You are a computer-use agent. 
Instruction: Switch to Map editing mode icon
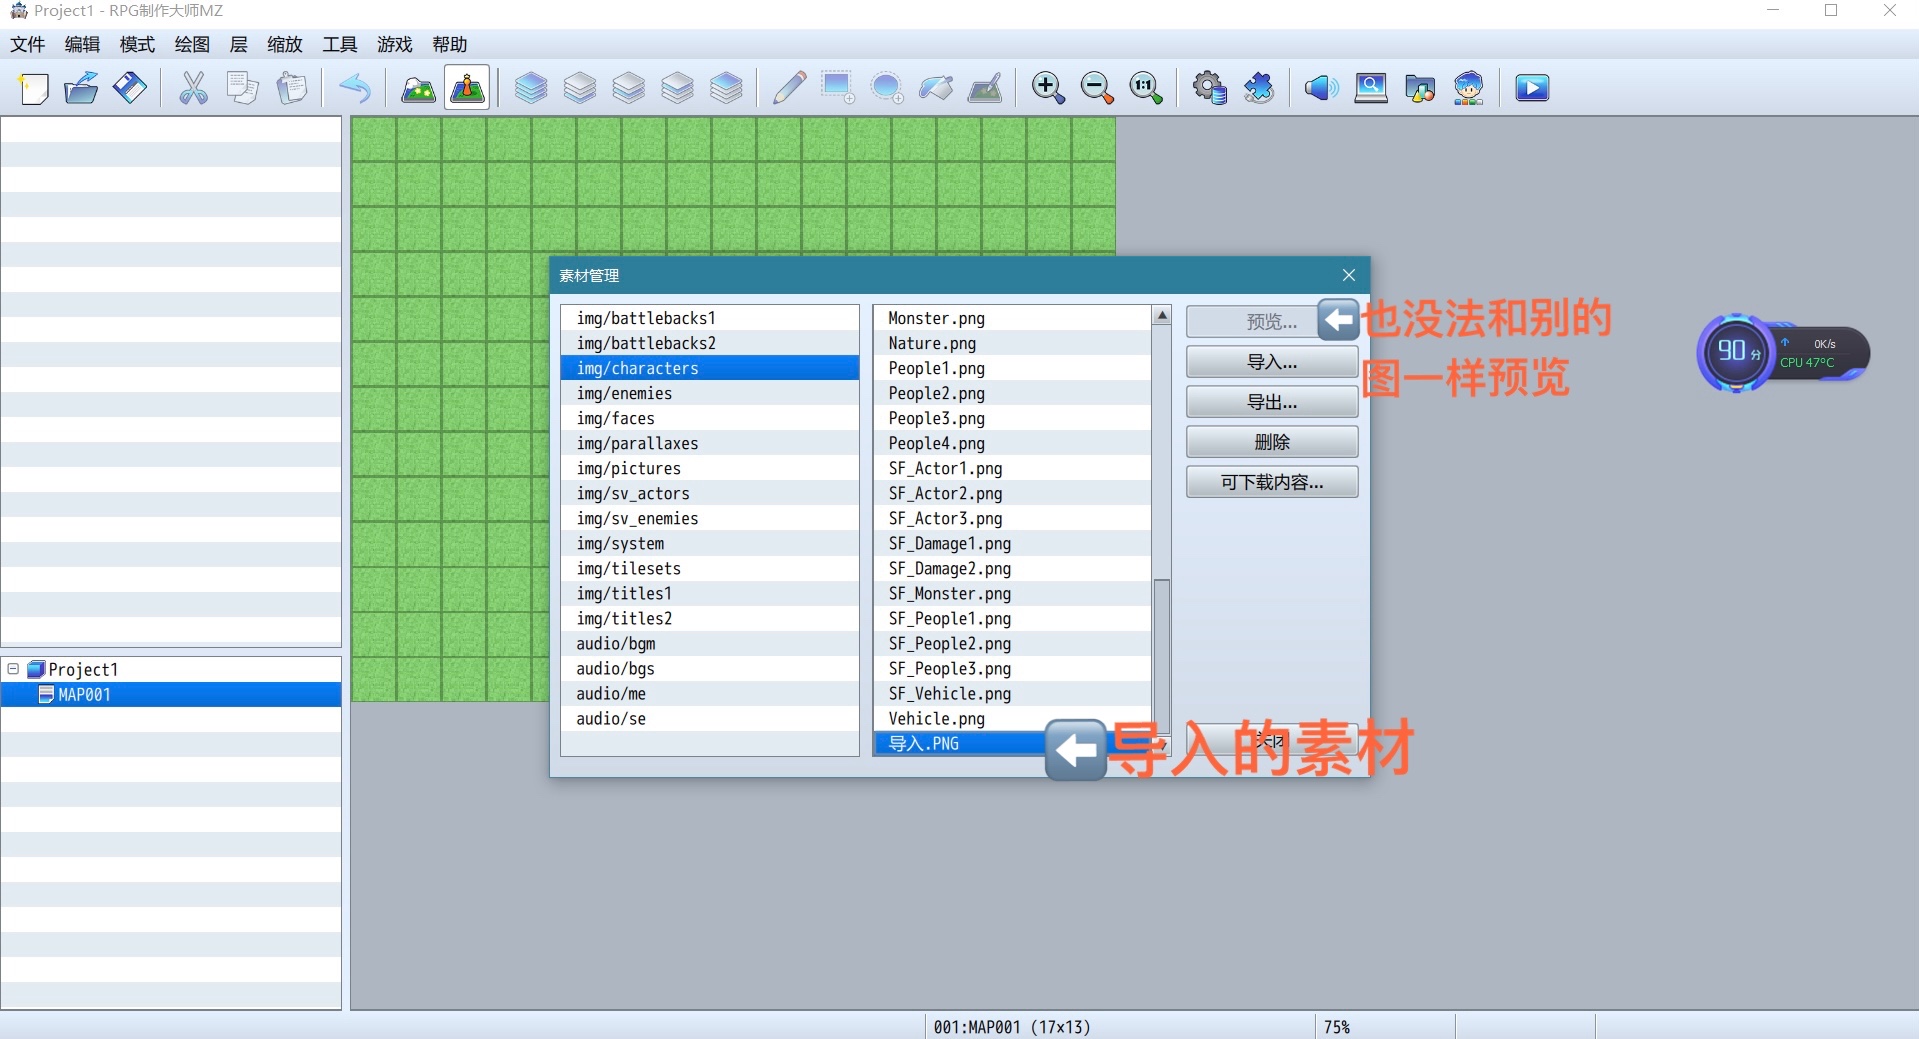tap(418, 88)
